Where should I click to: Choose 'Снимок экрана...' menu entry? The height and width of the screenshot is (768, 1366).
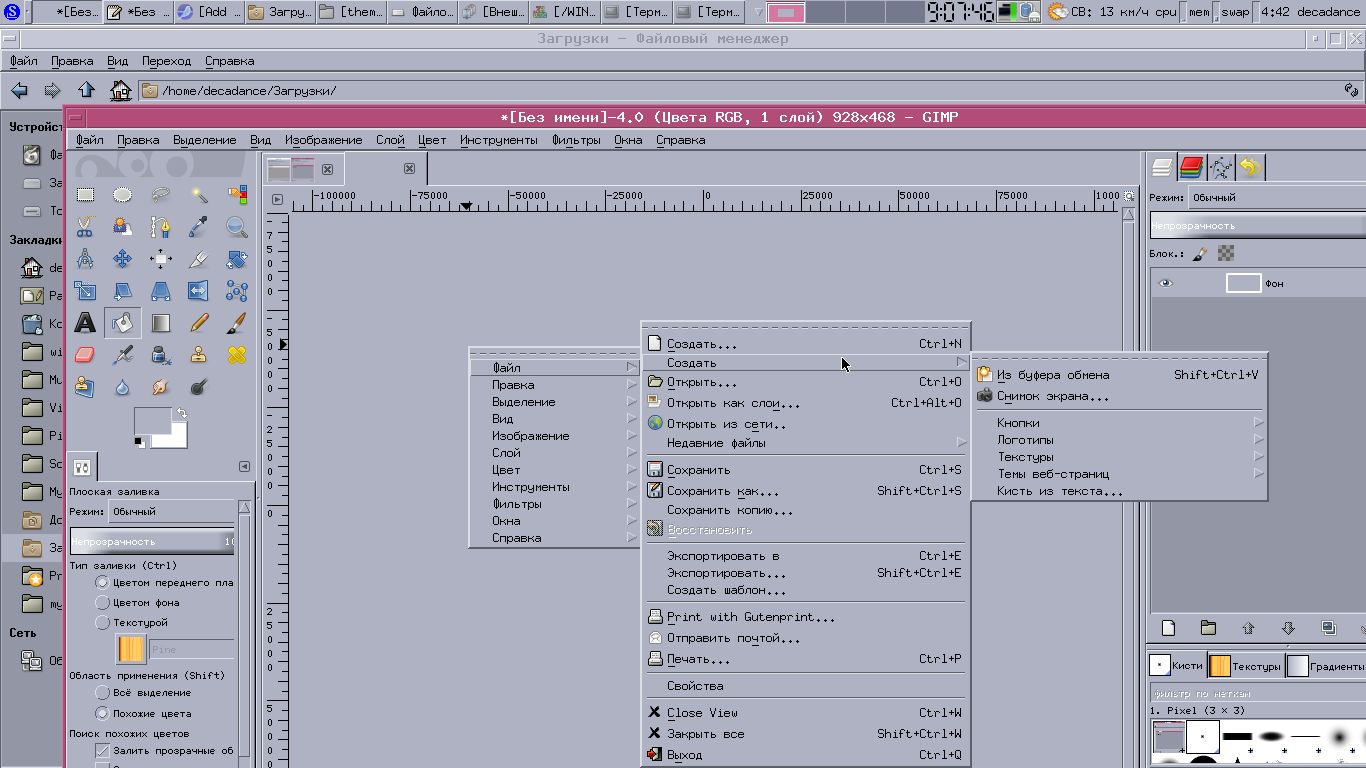coord(1119,396)
